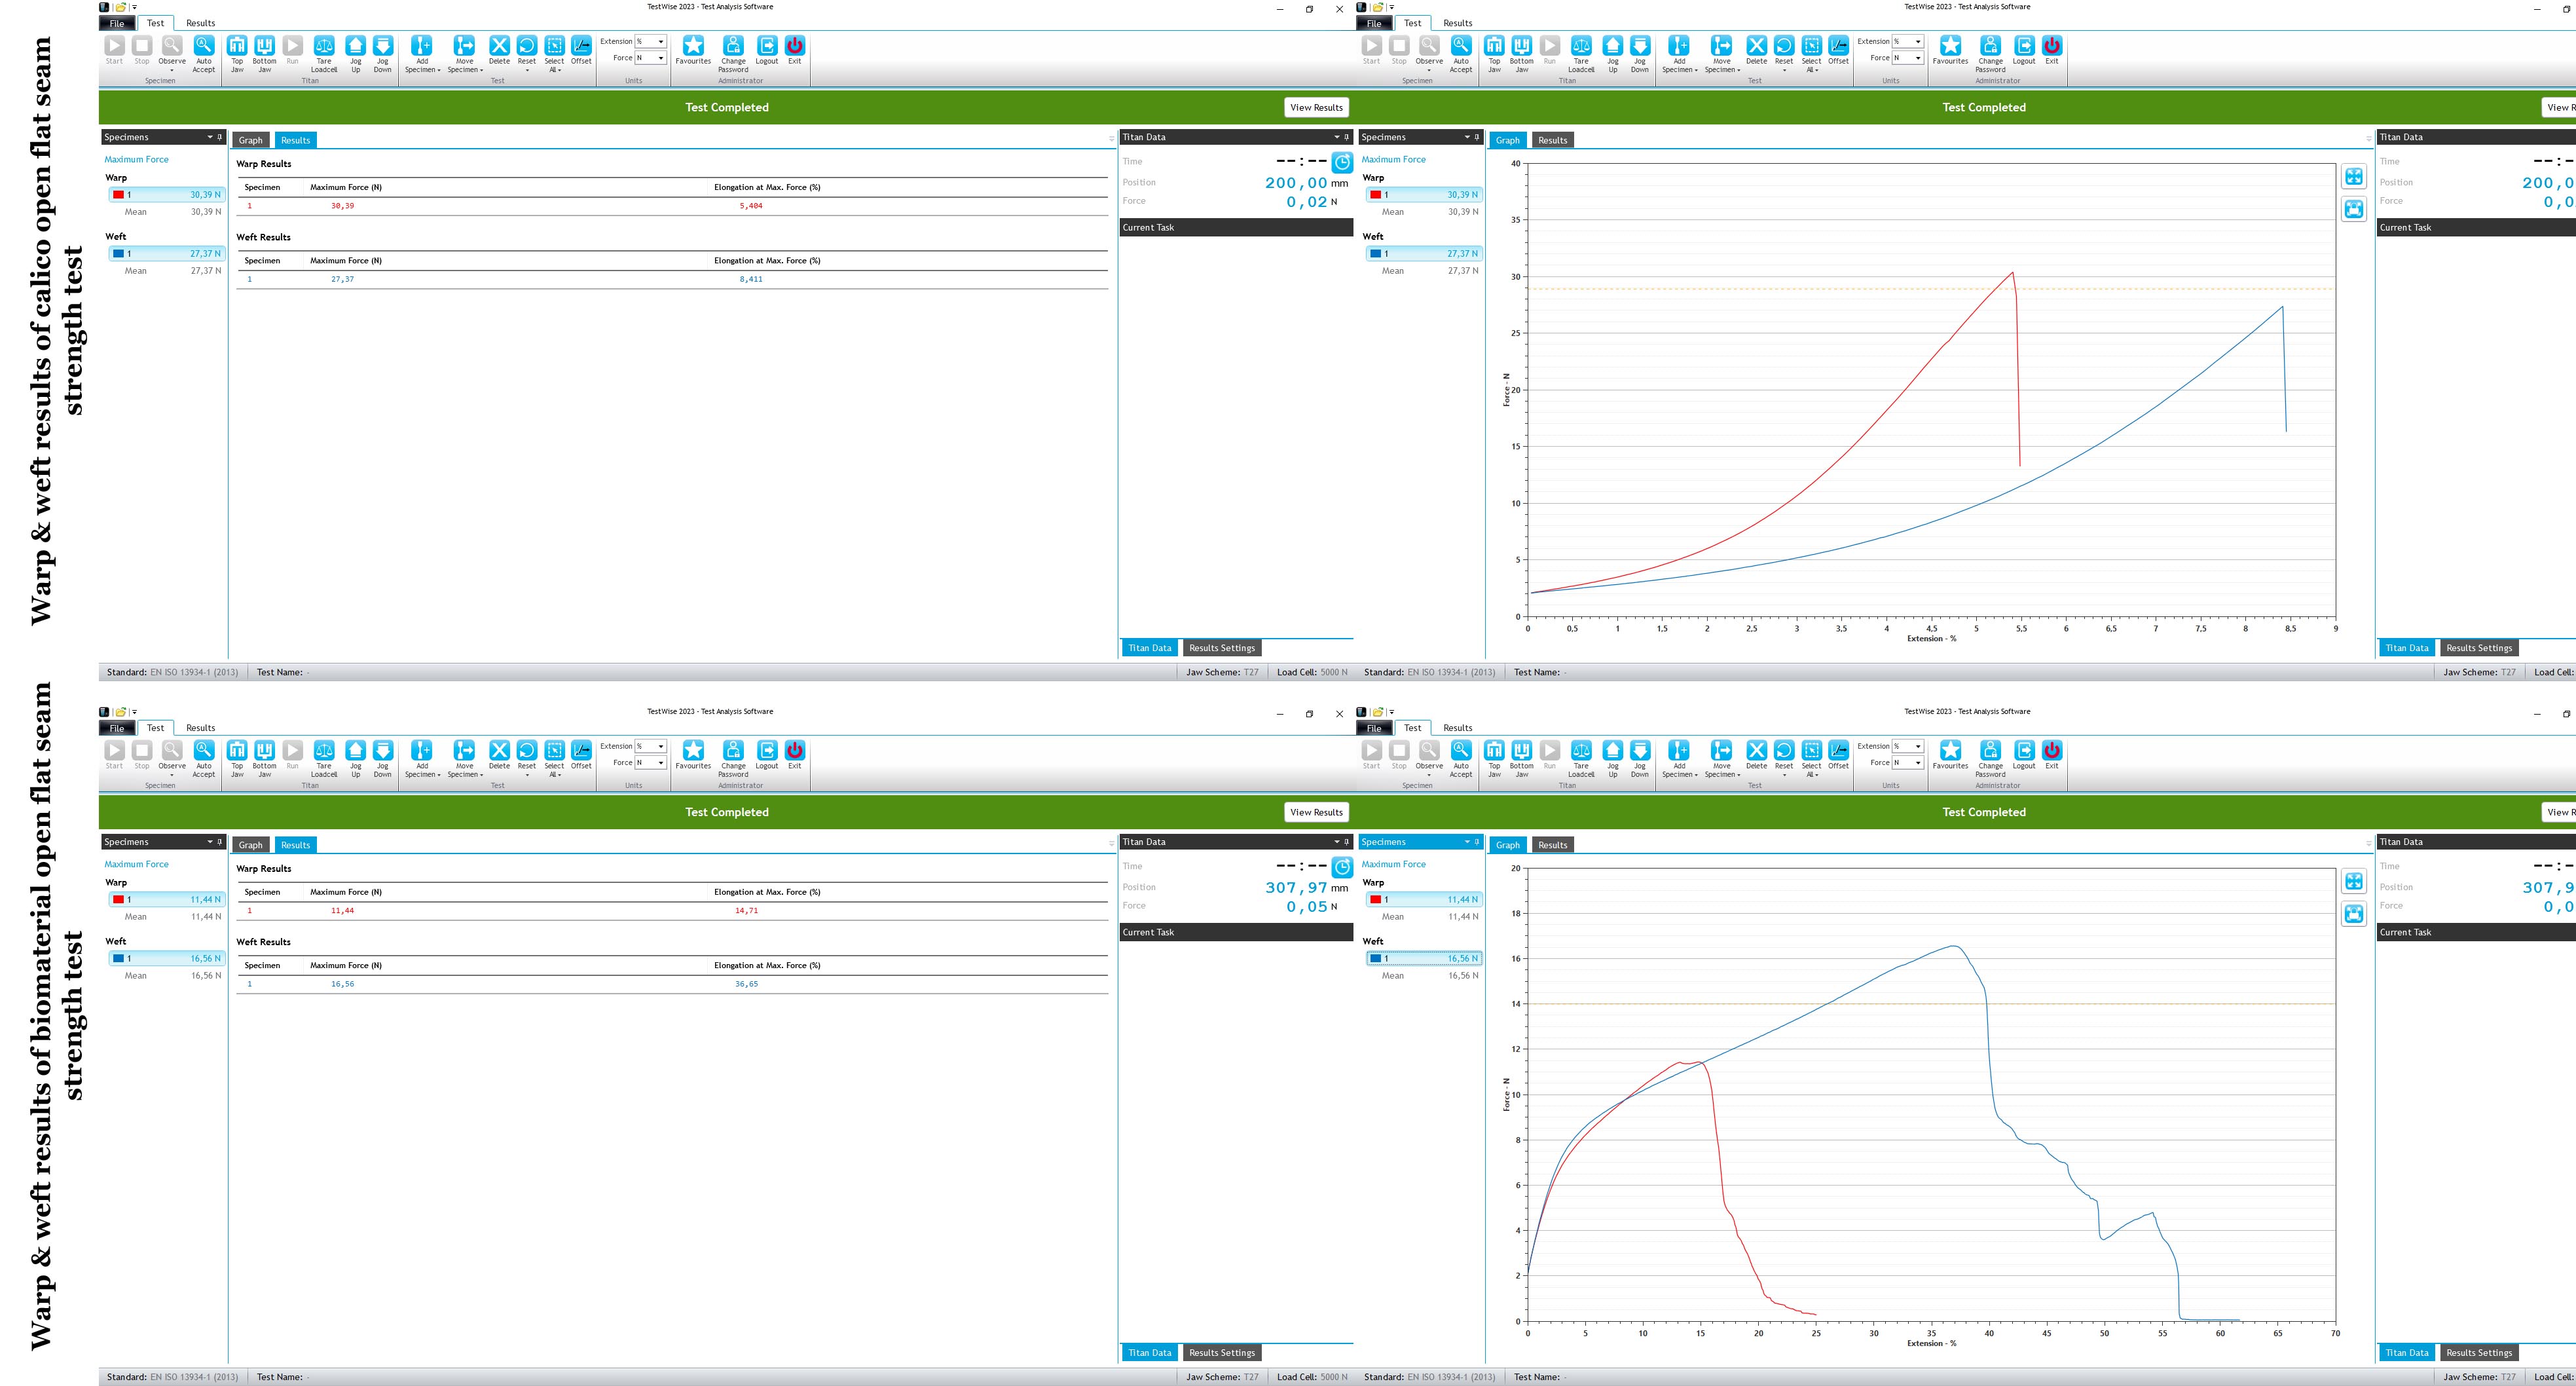Click Exit in the calico results window
This screenshot has width=2576, height=1386.
(x=795, y=51)
